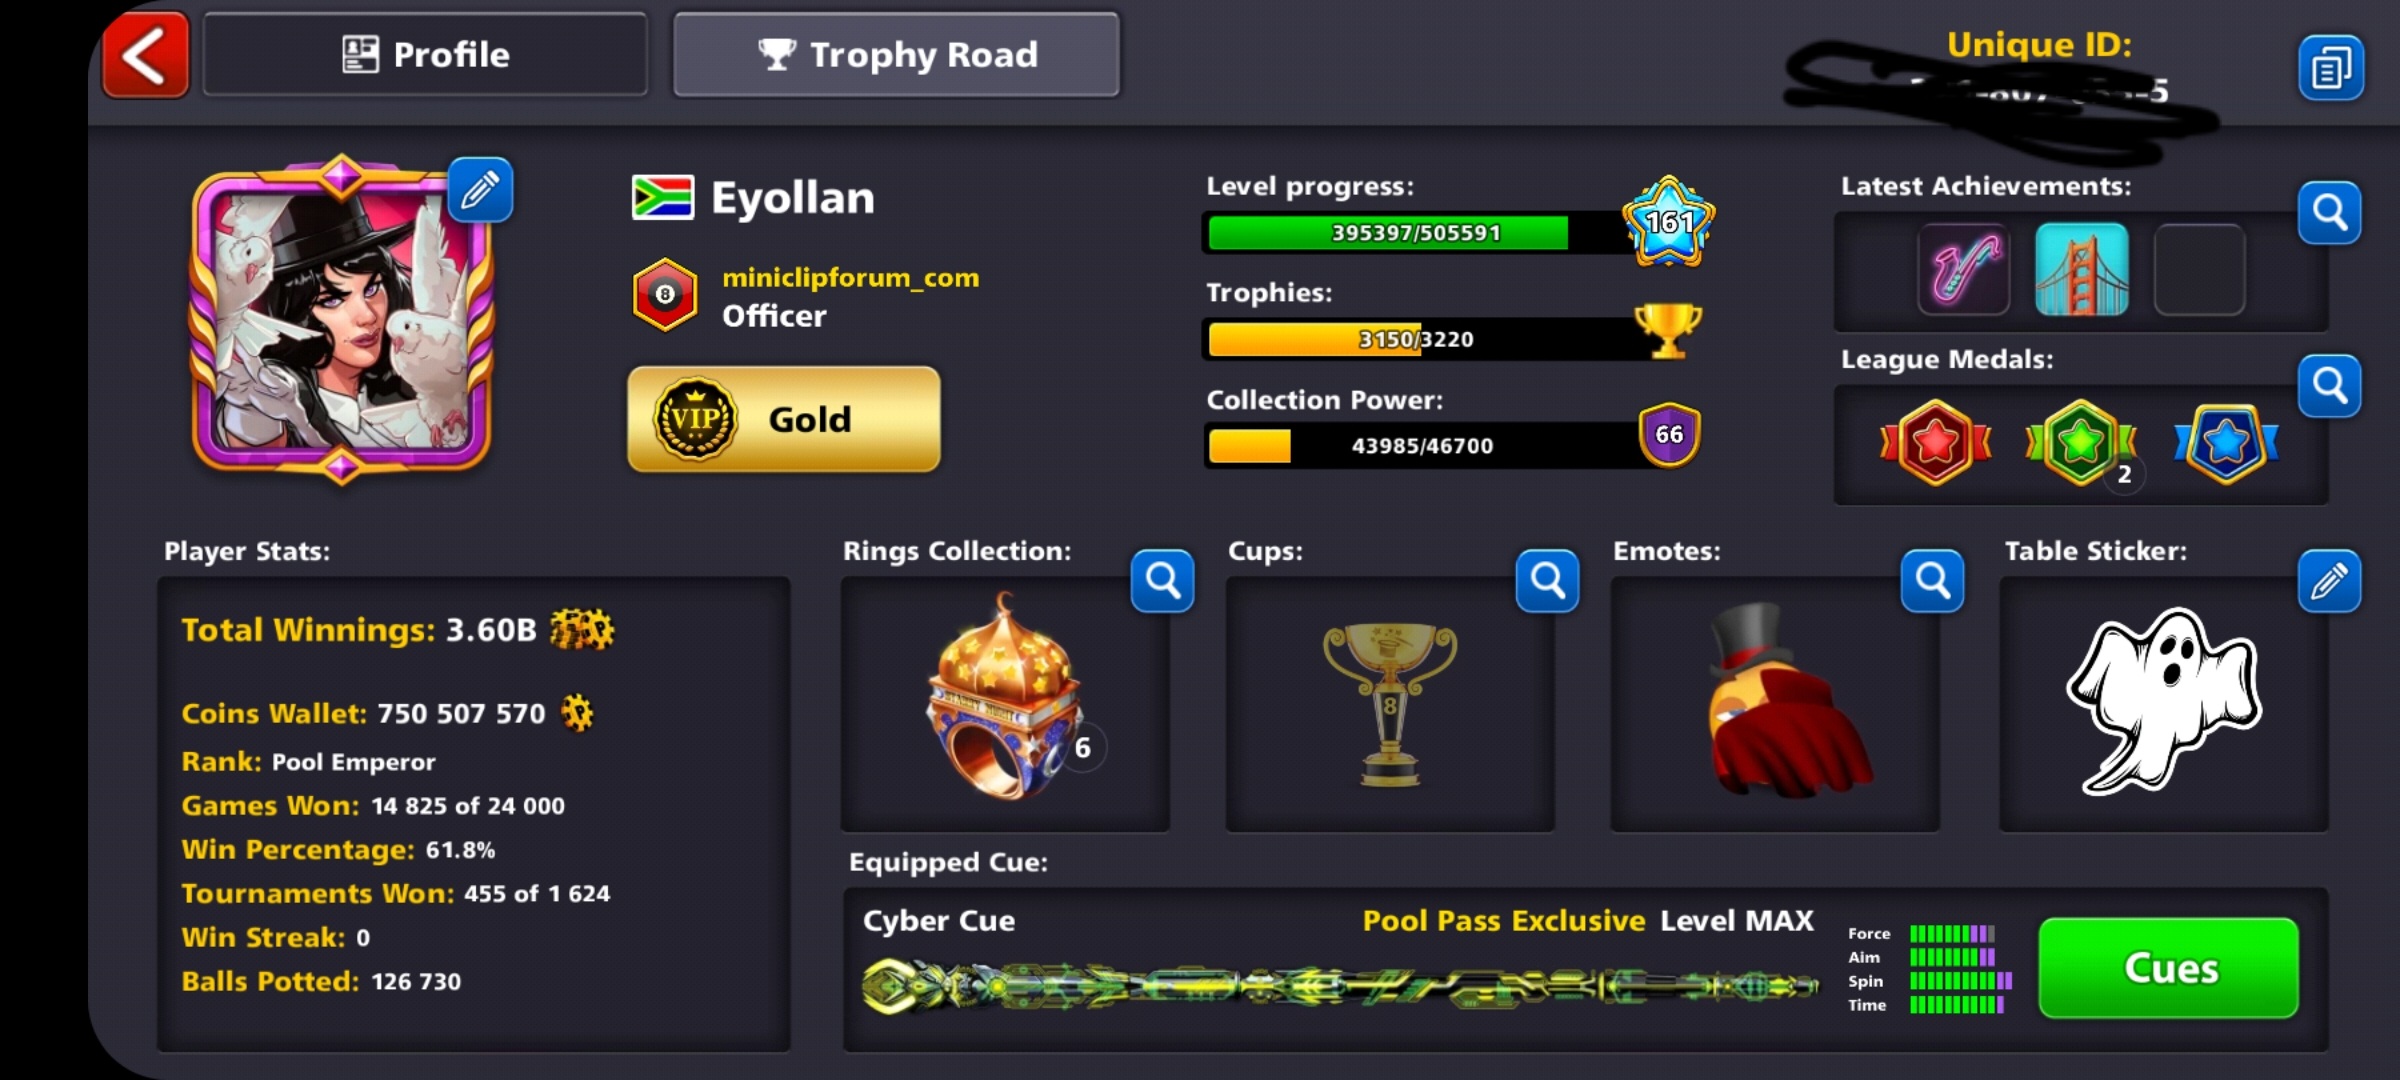Click the red back arrow button
Screen dimensions: 2400x1080
pos(146,55)
